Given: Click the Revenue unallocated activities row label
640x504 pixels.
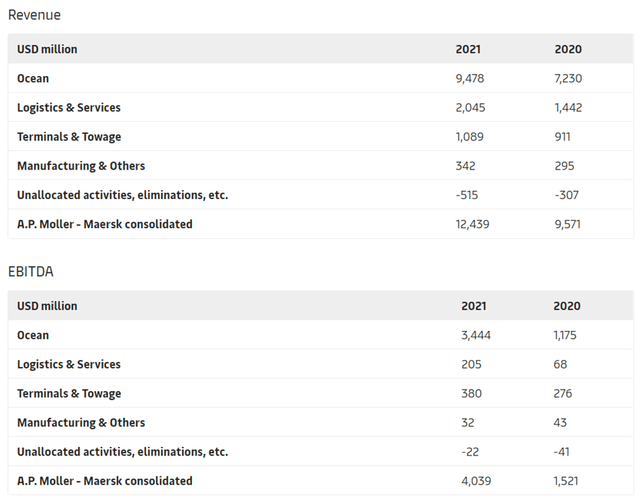Looking at the screenshot, I should pyautogui.click(x=122, y=195).
